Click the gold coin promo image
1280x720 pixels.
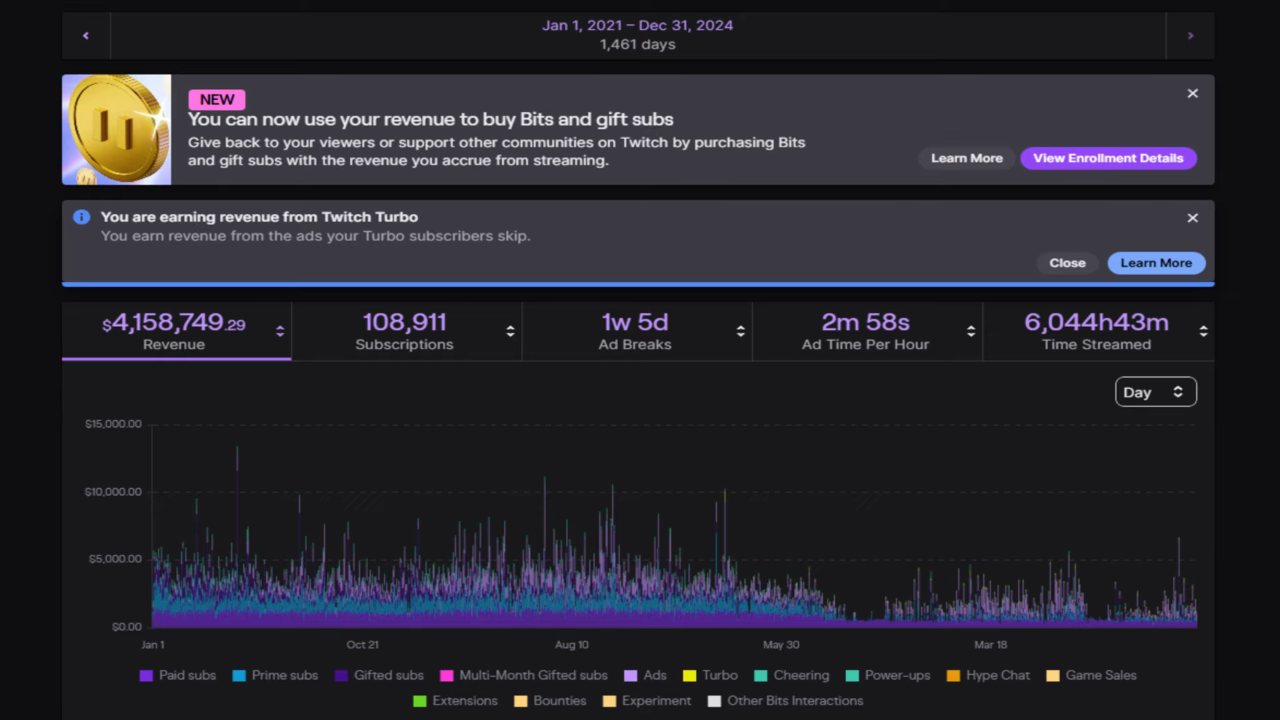point(117,130)
